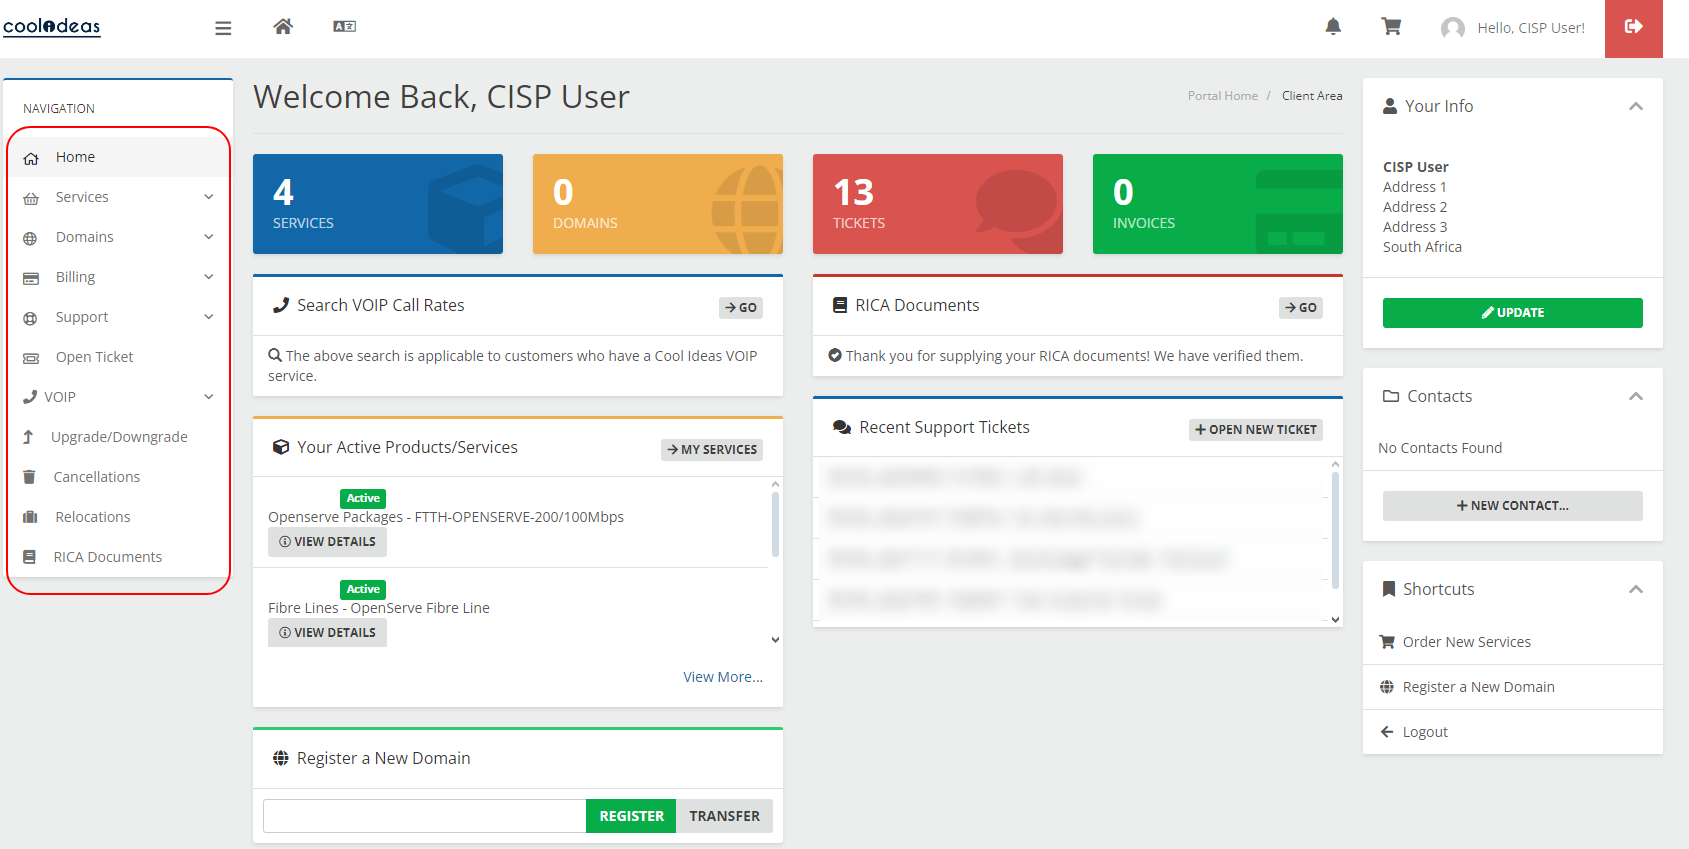This screenshot has height=849, width=1689.
Task: Click GO on RICA Documents panel
Action: (1301, 308)
